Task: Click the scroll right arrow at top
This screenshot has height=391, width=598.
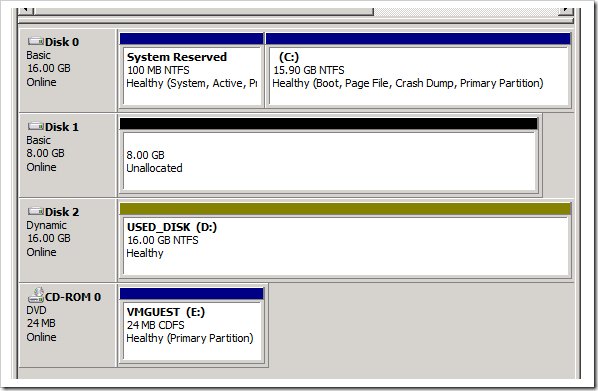Action: 566,11
